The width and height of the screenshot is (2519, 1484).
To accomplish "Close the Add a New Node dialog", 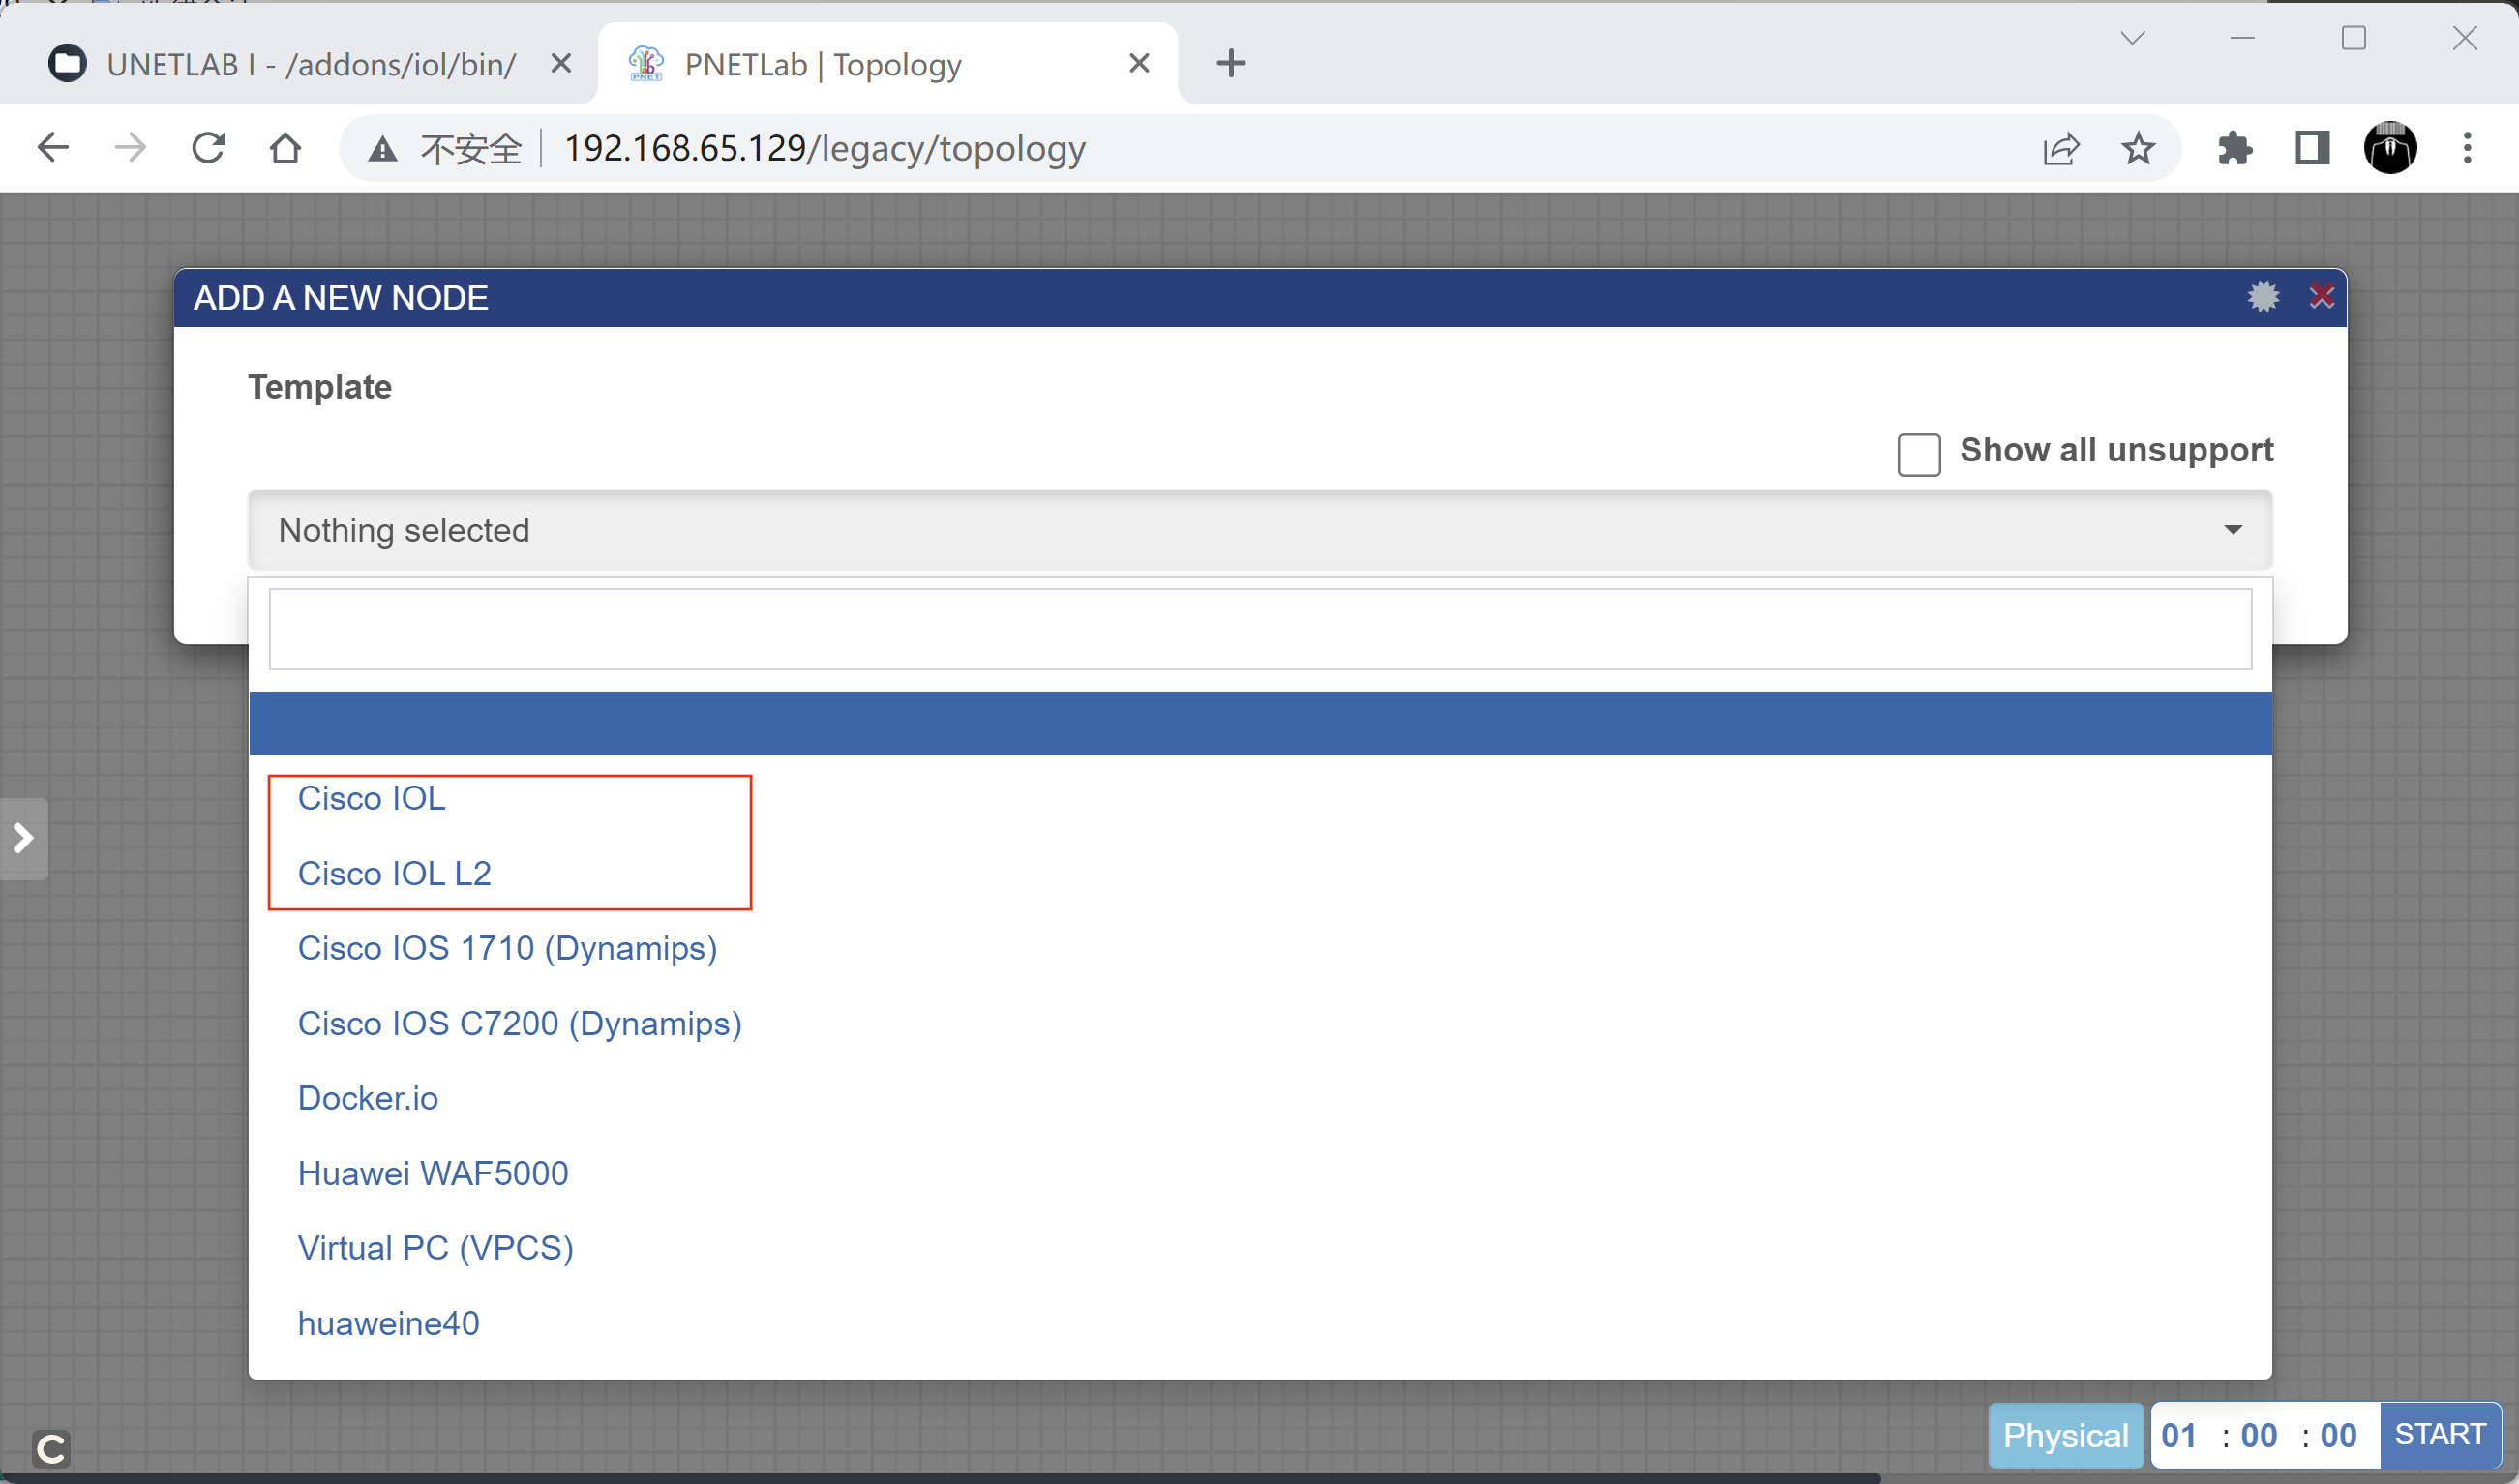I will [2321, 297].
